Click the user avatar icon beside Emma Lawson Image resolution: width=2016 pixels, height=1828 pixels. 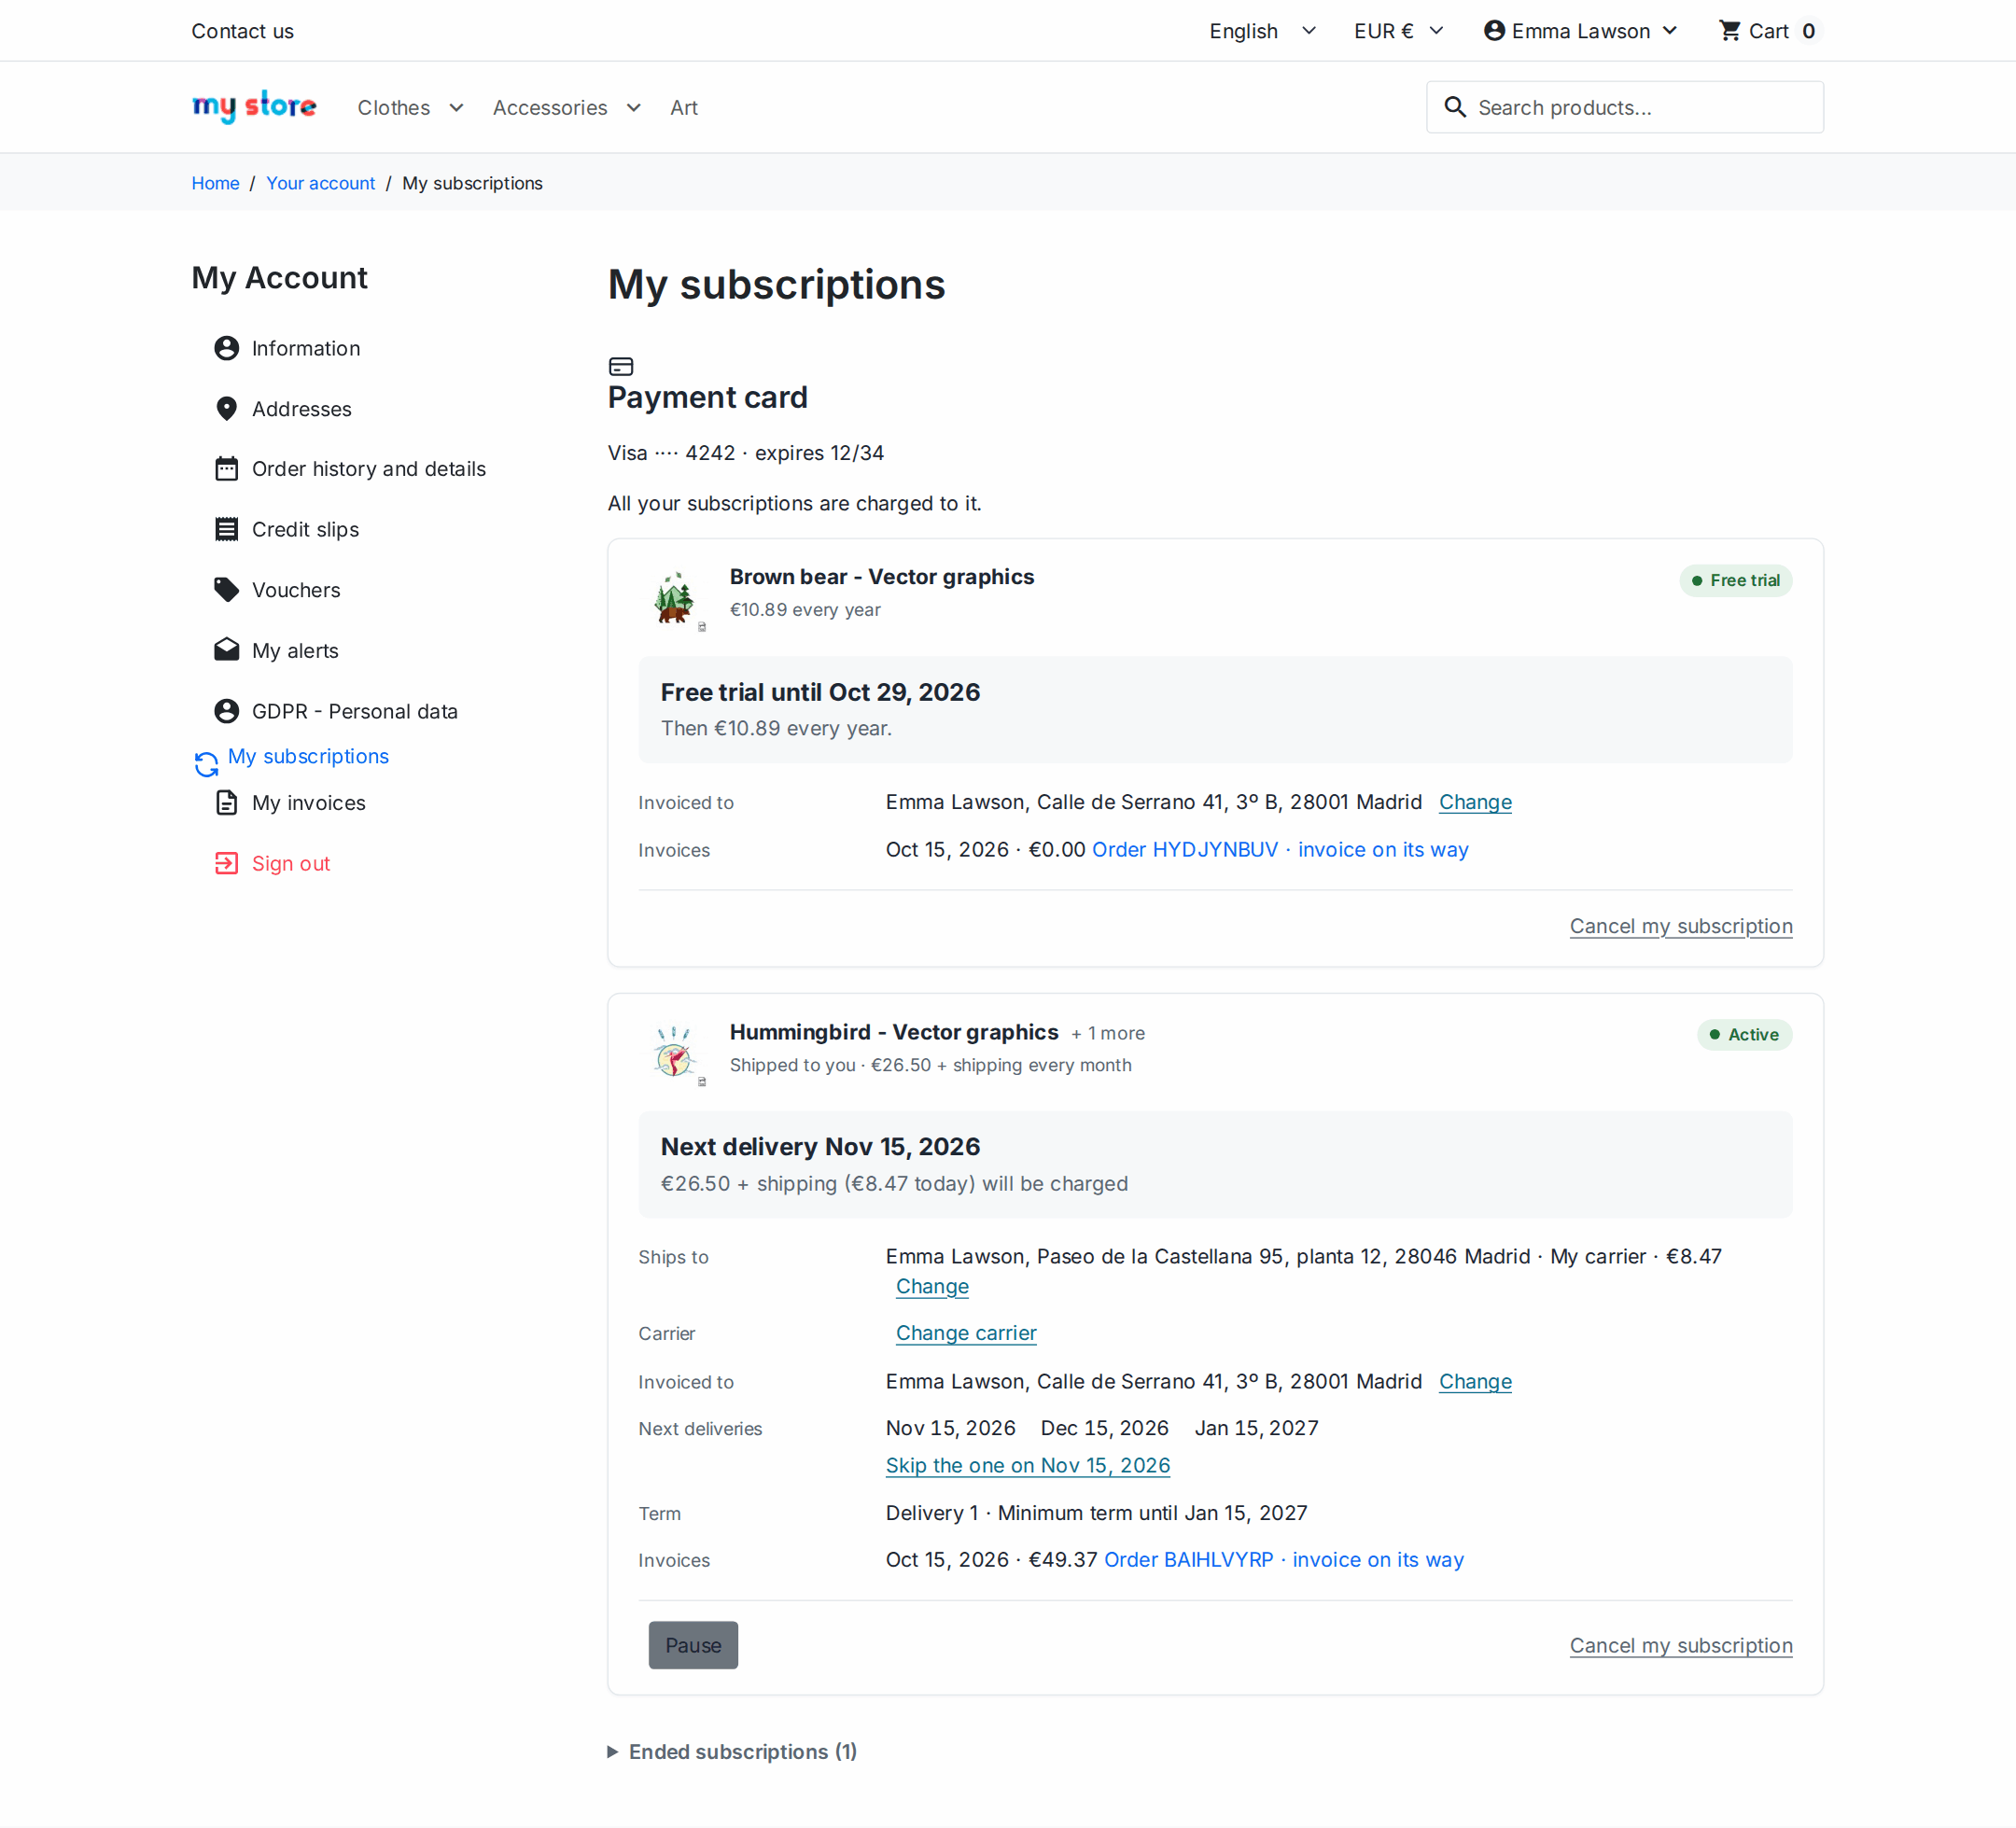point(1494,31)
